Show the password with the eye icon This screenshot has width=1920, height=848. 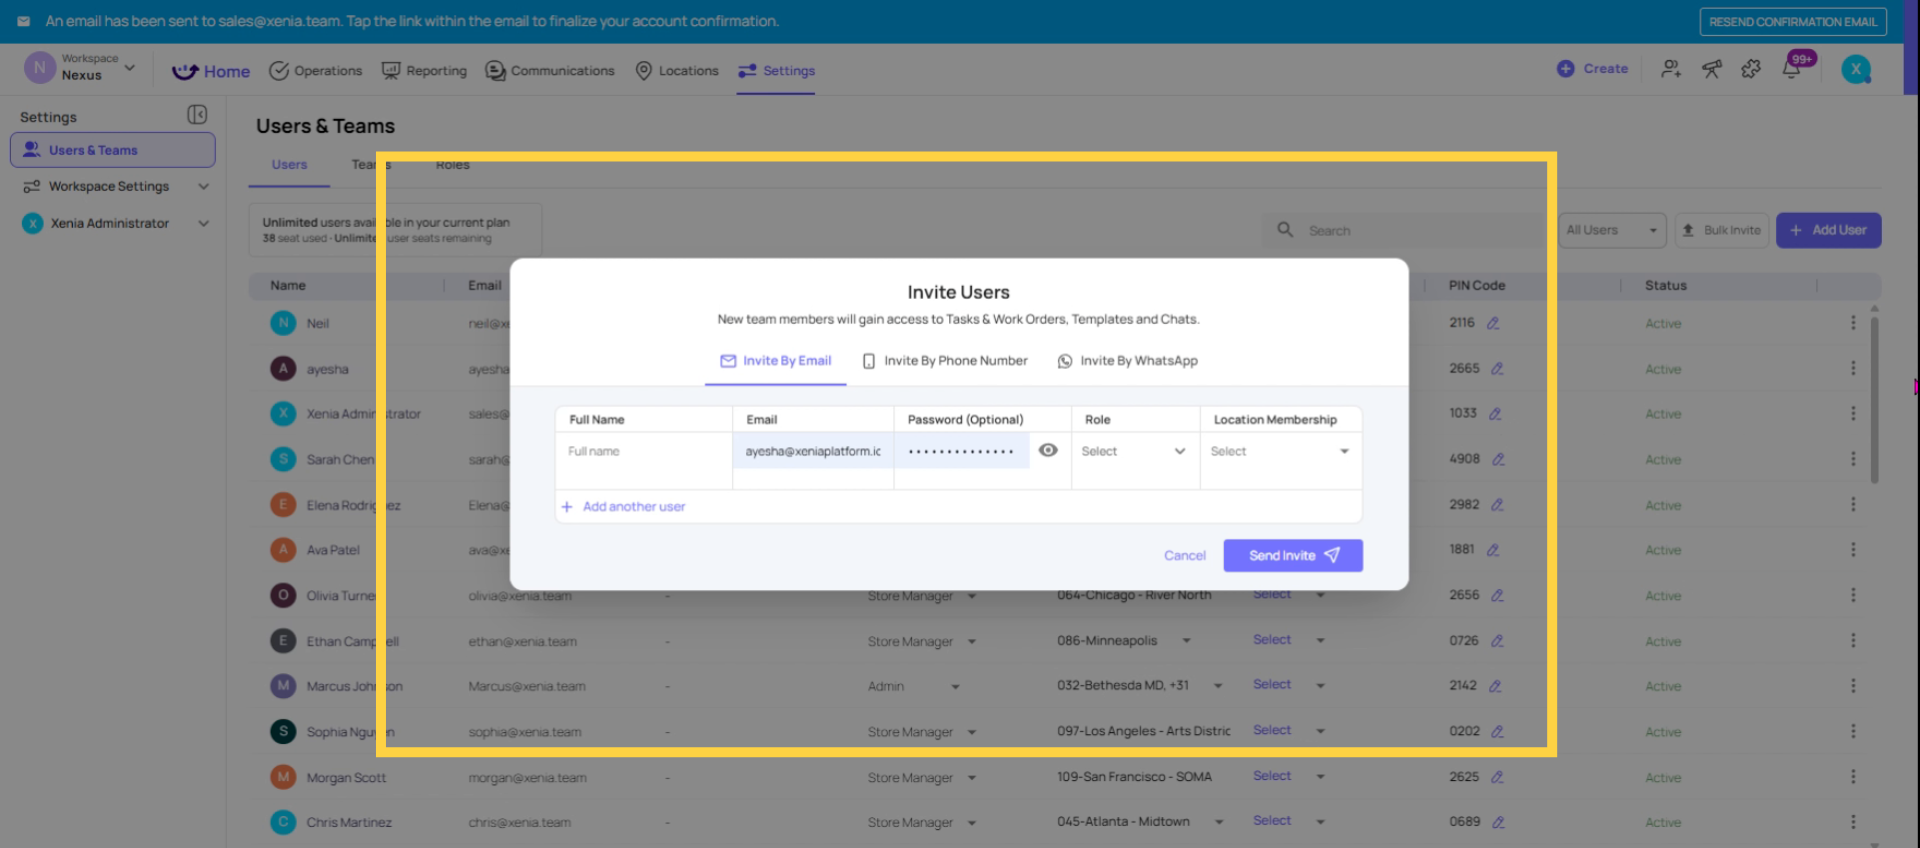(1048, 451)
